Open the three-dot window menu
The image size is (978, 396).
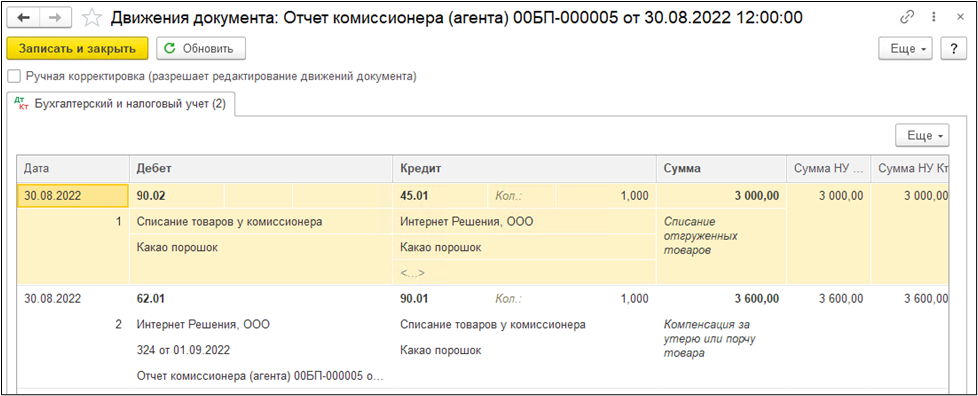click(934, 17)
